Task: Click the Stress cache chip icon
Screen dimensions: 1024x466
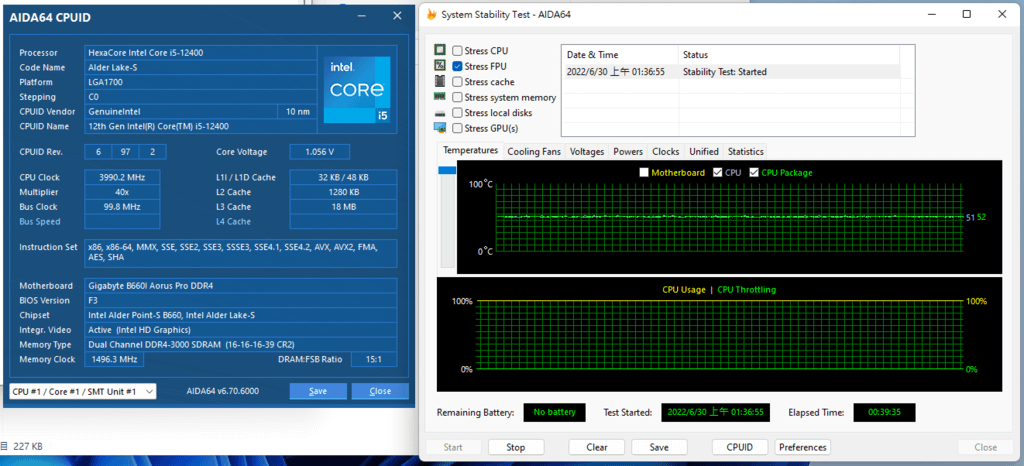Action: point(440,82)
